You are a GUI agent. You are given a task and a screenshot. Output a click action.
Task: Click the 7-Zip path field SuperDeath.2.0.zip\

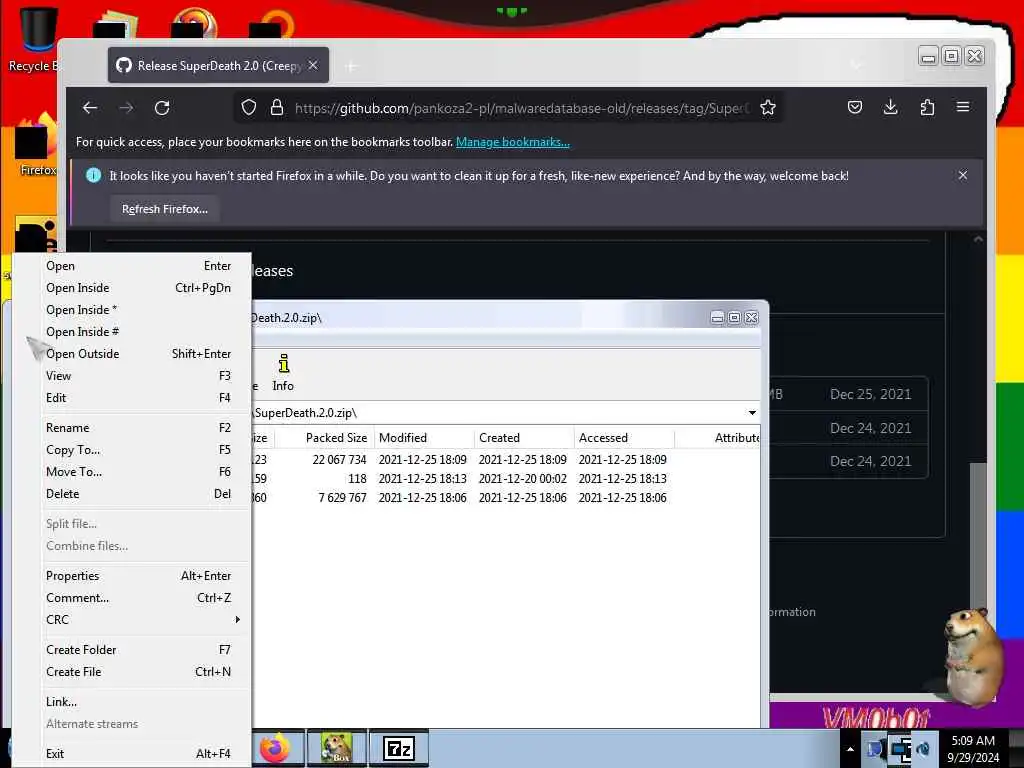[499, 413]
